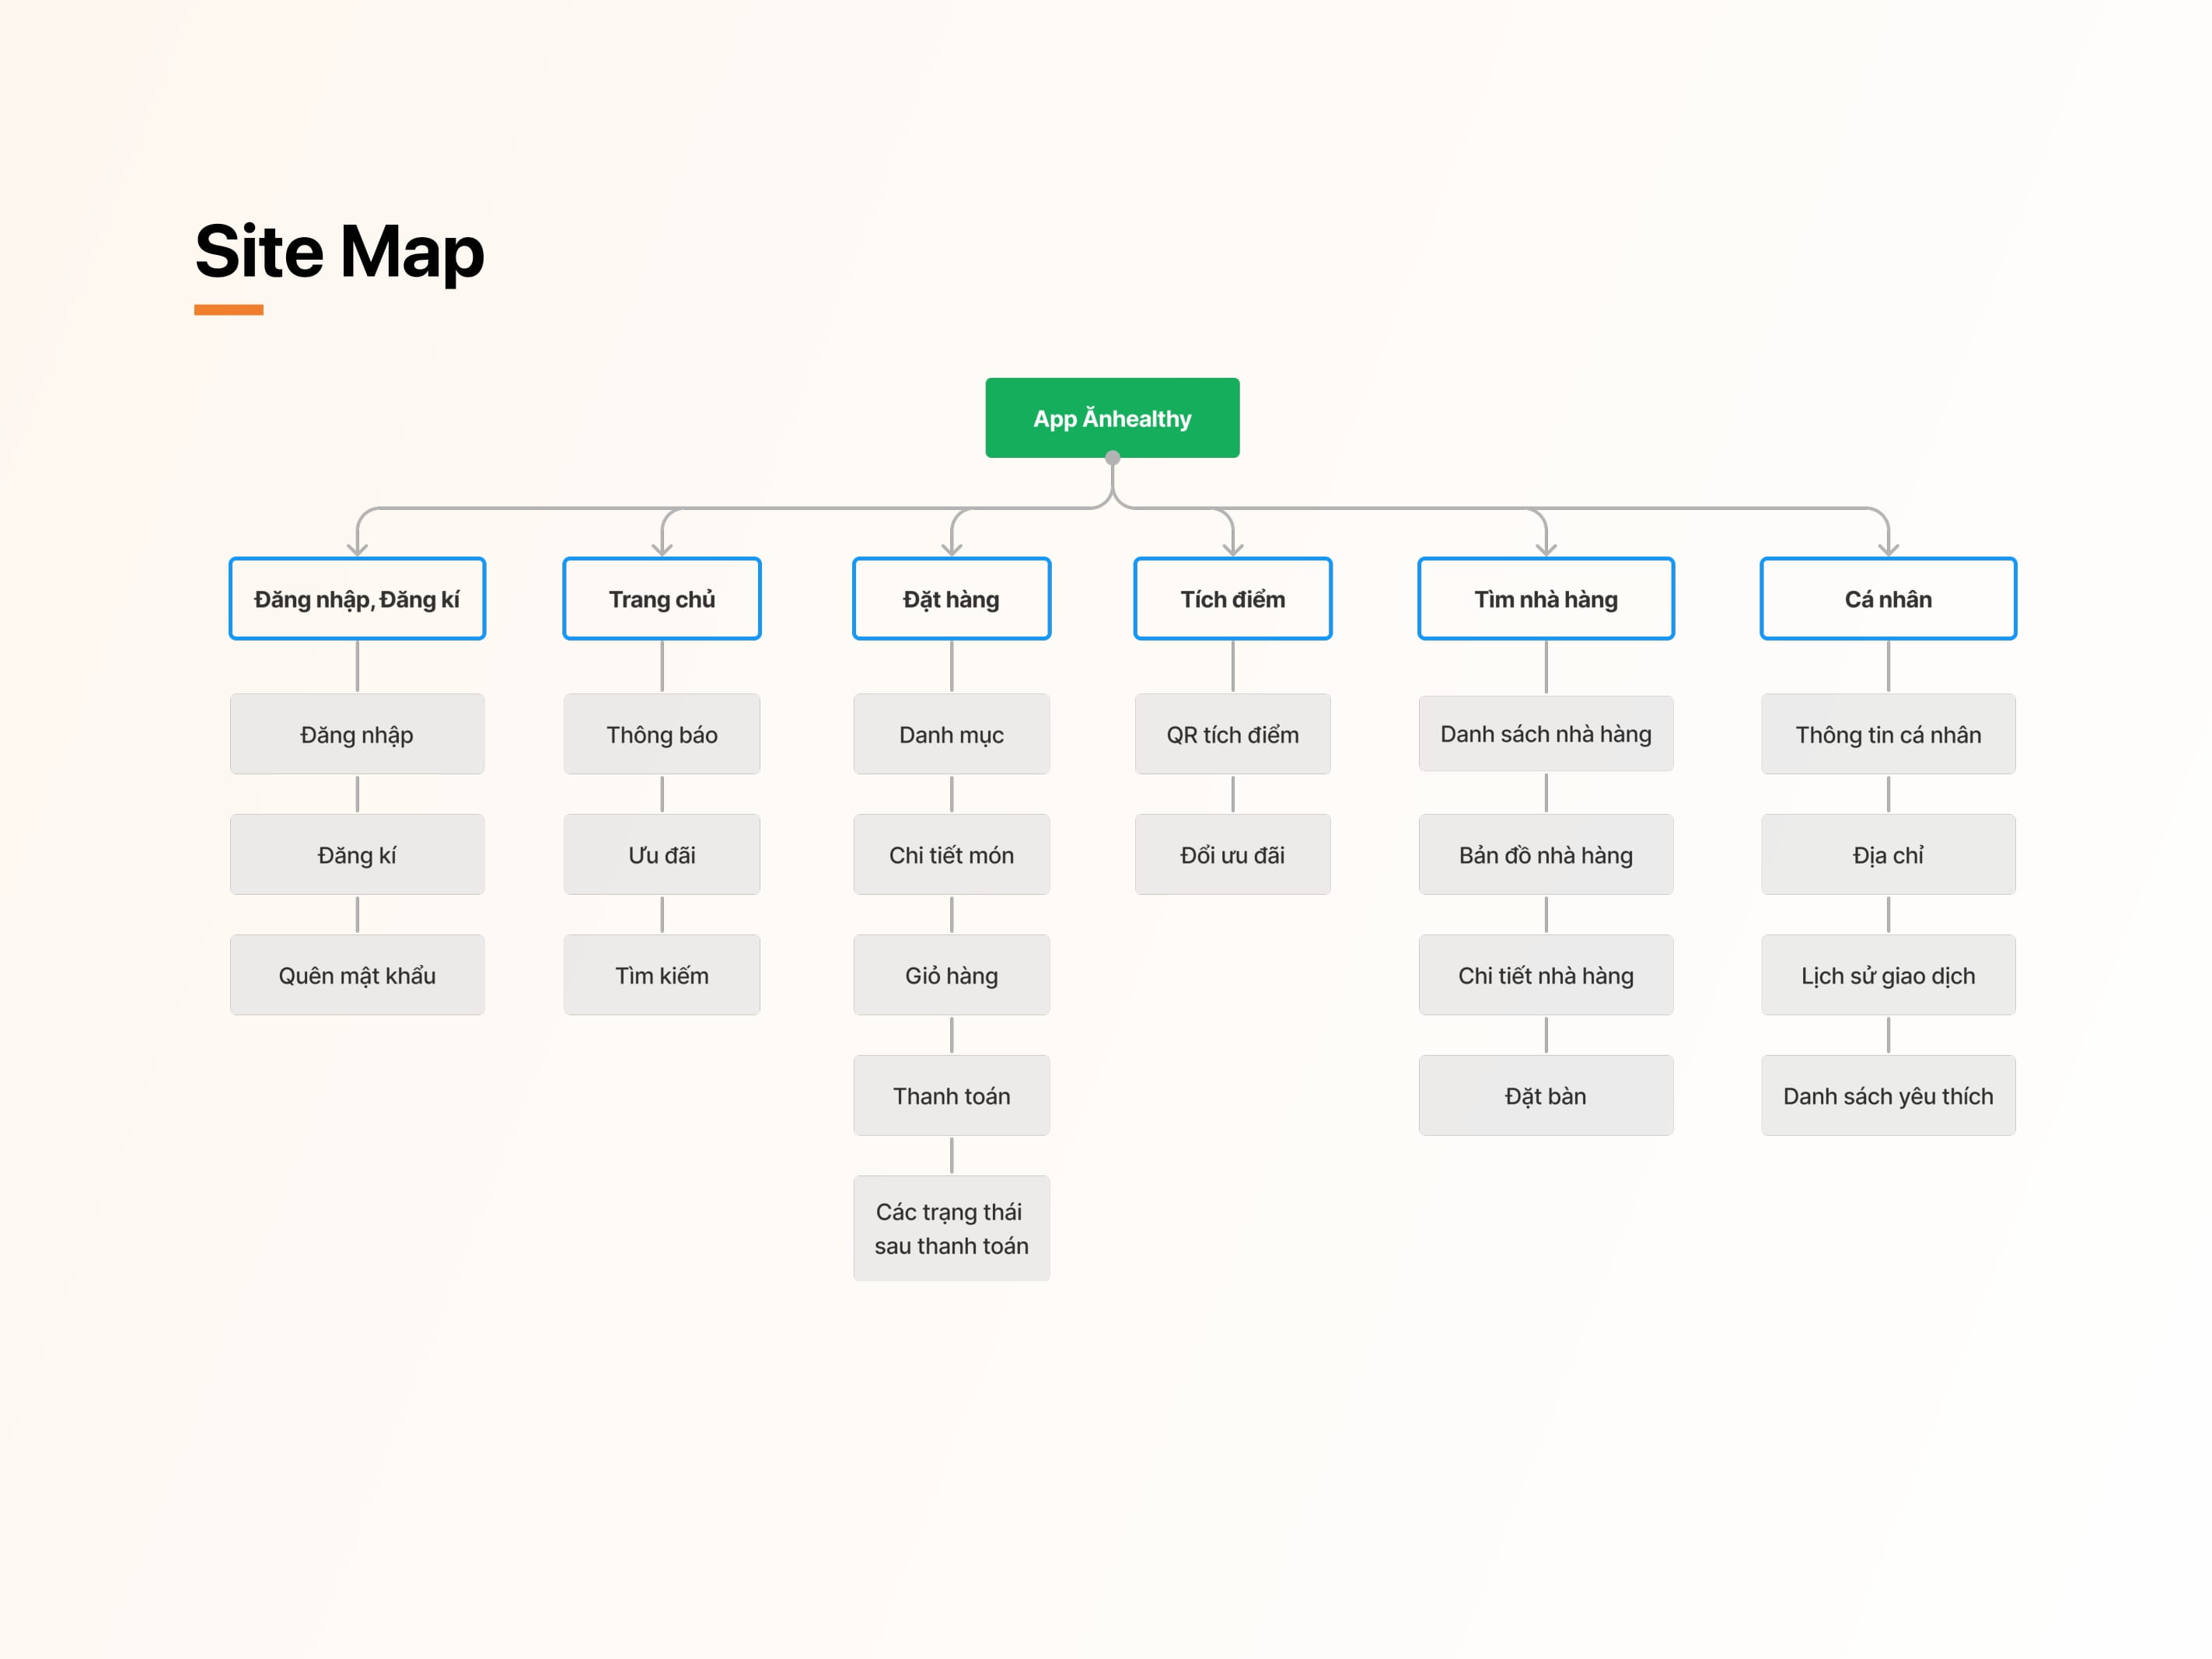Click the Quên mật khẩu node
Screen dimensions: 2212x1659
[x=357, y=975]
